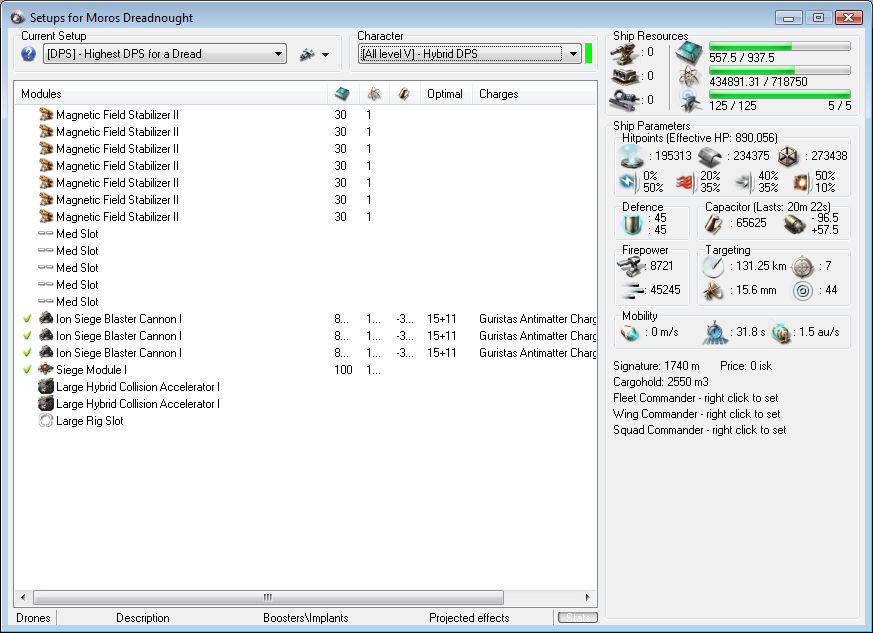This screenshot has height=633, width=873.
Task: Select the first Magnetic Field Stabilizer II row
Action: point(305,115)
